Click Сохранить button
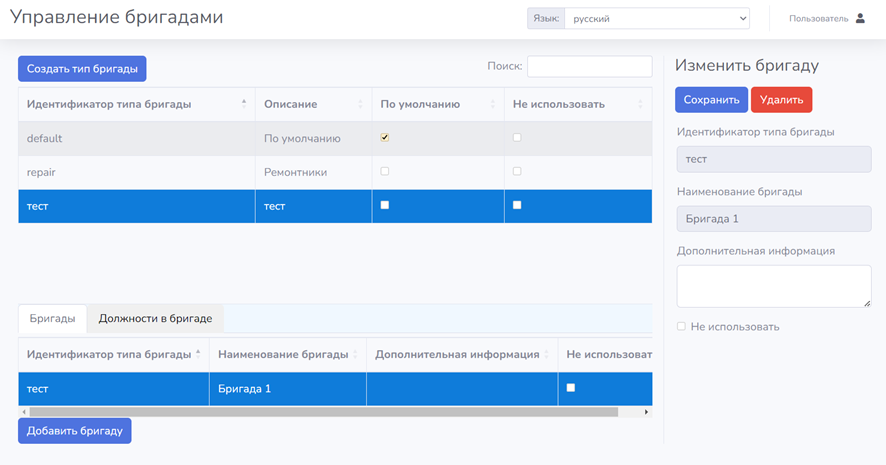Image resolution: width=886 pixels, height=465 pixels. [710, 100]
